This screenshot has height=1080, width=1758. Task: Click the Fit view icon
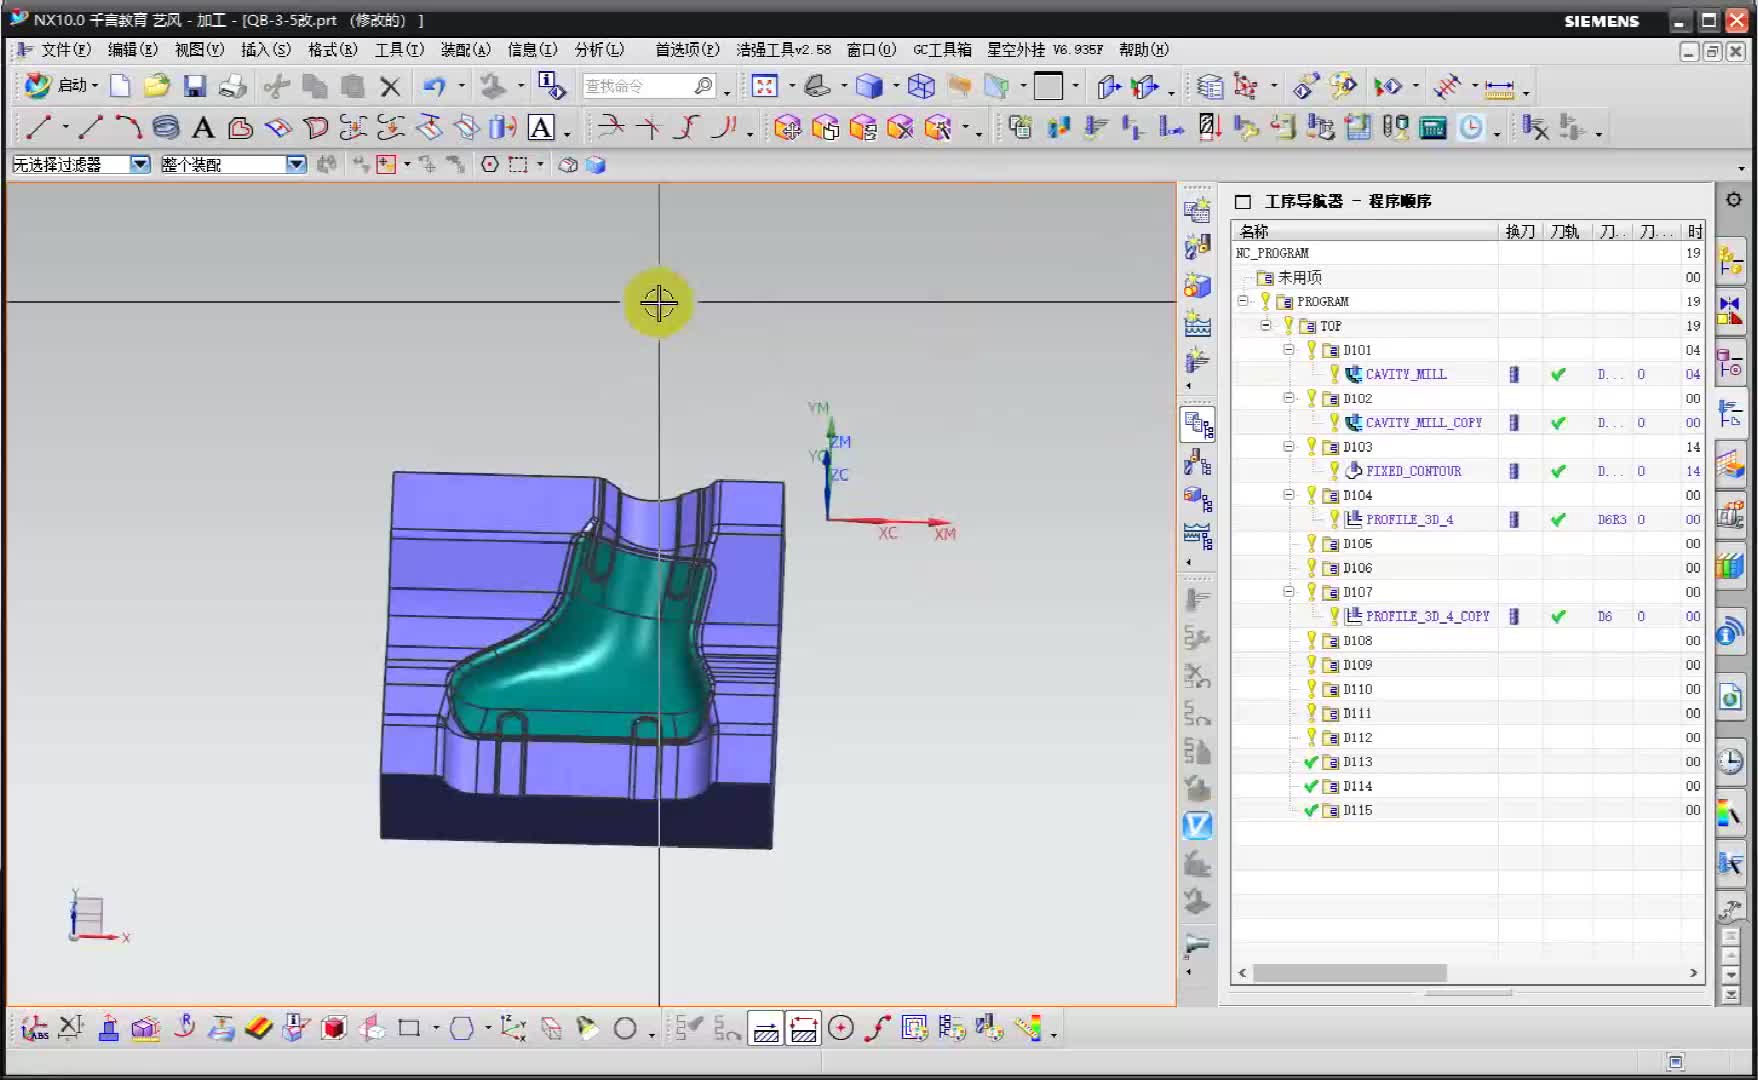click(765, 87)
